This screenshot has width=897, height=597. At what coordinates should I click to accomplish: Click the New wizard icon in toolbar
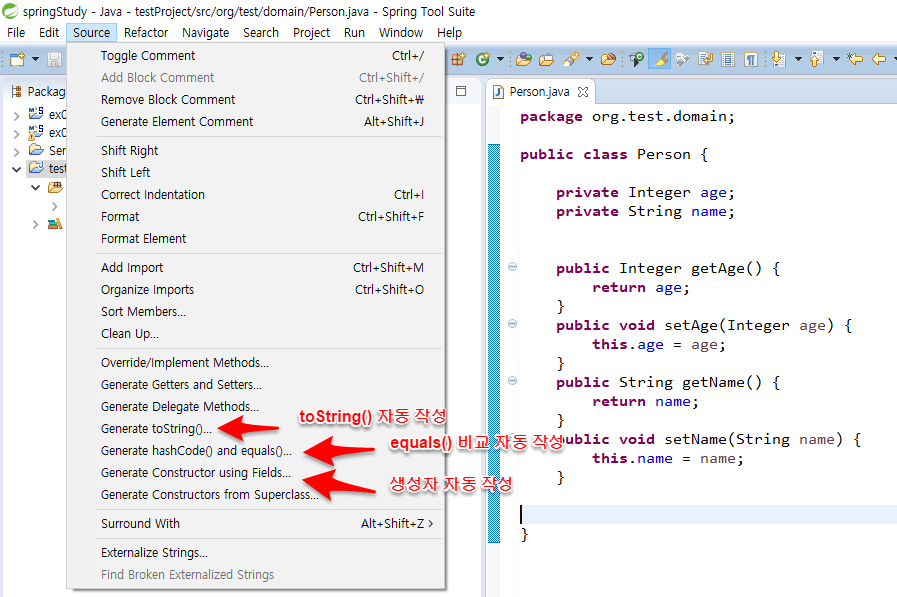click(17, 59)
